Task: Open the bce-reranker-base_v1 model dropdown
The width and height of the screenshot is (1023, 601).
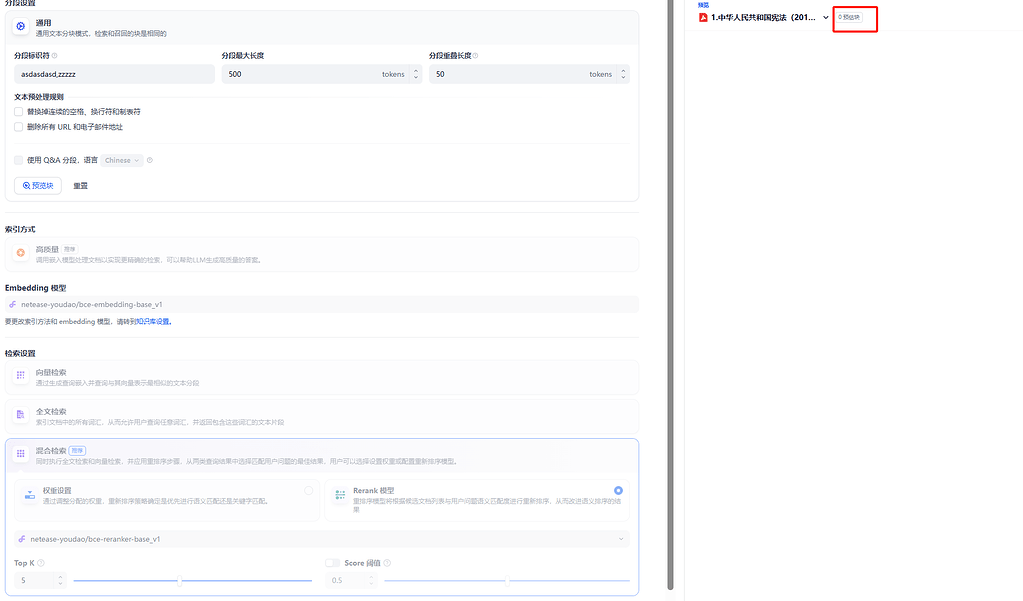Action: pyautogui.click(x=322, y=539)
